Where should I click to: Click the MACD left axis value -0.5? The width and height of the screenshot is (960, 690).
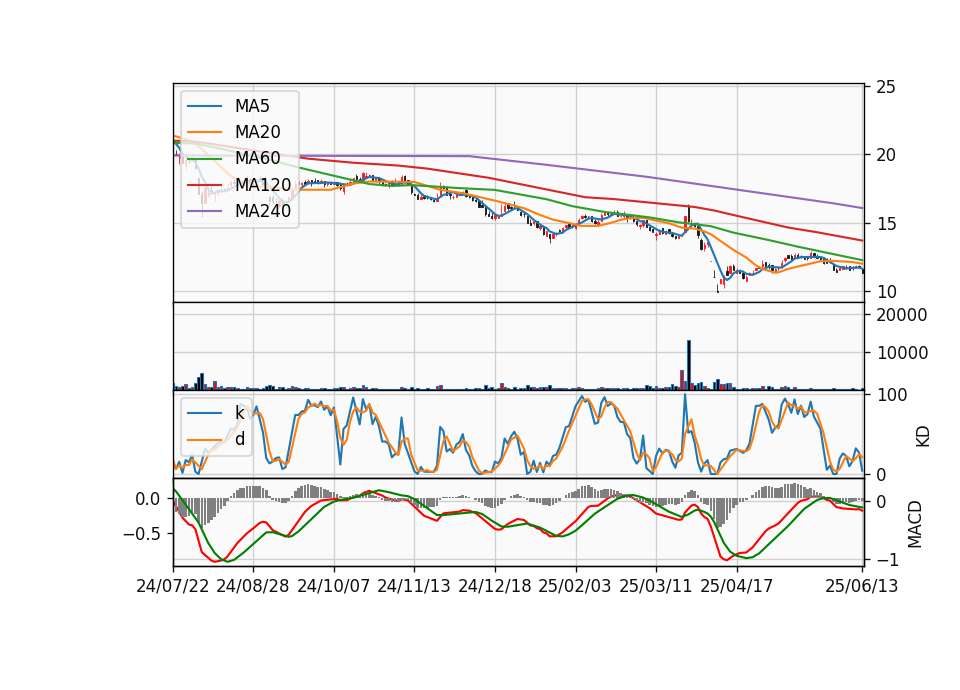pyautogui.click(x=142, y=534)
